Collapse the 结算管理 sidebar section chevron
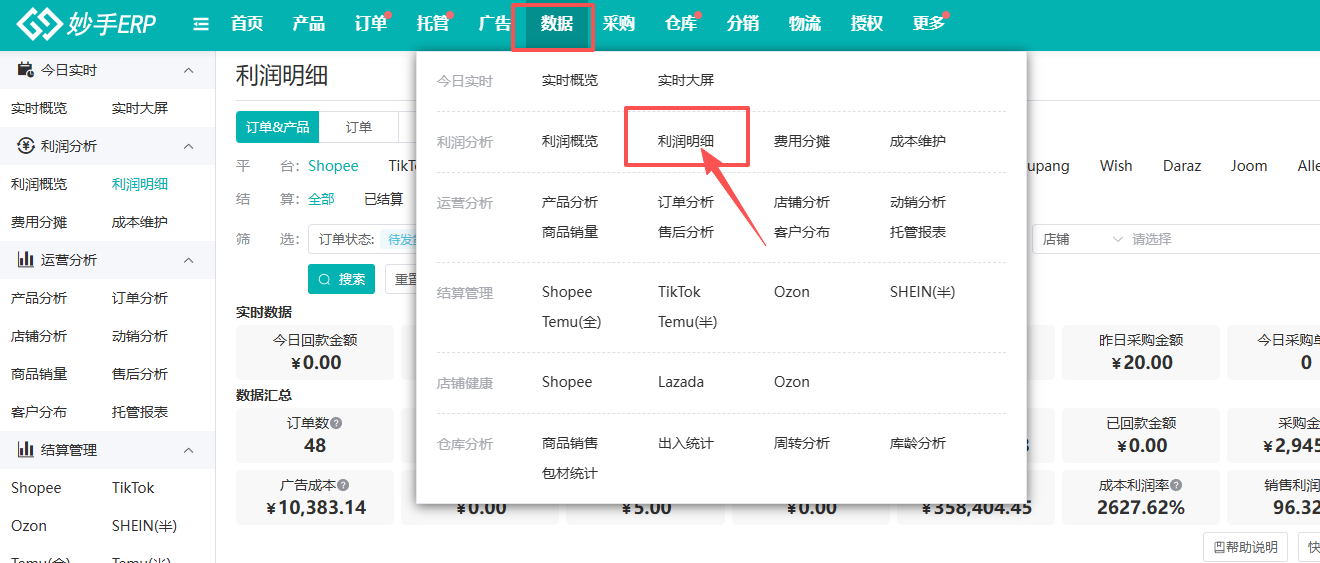1320x563 pixels. point(188,450)
